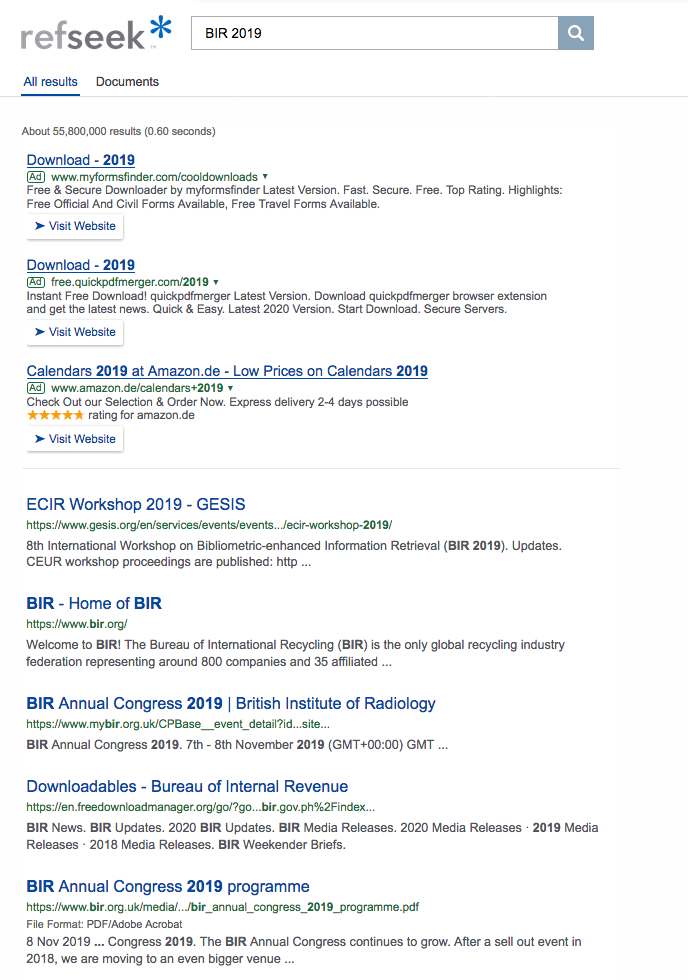Screen dimensions: 688x980
Task: Click the magnifier search button
Action: (x=575, y=33)
